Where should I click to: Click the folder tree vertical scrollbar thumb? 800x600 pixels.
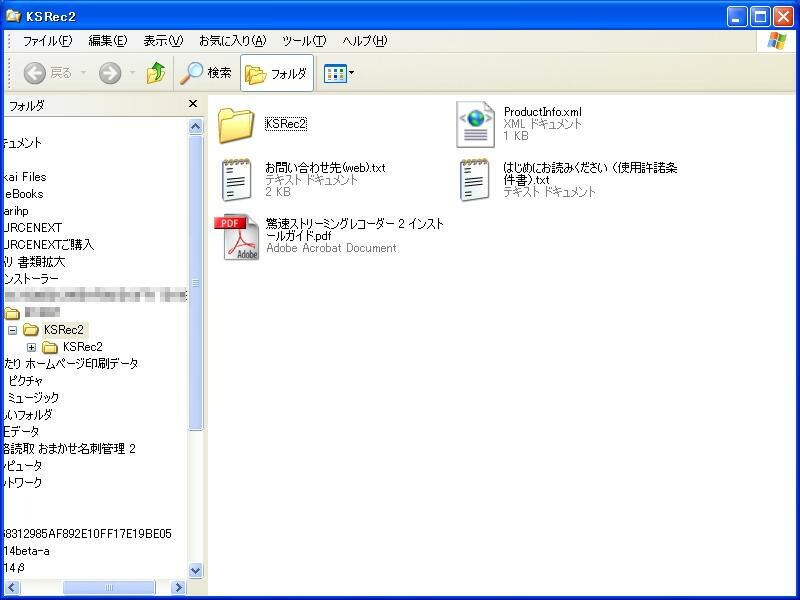pyautogui.click(x=195, y=283)
